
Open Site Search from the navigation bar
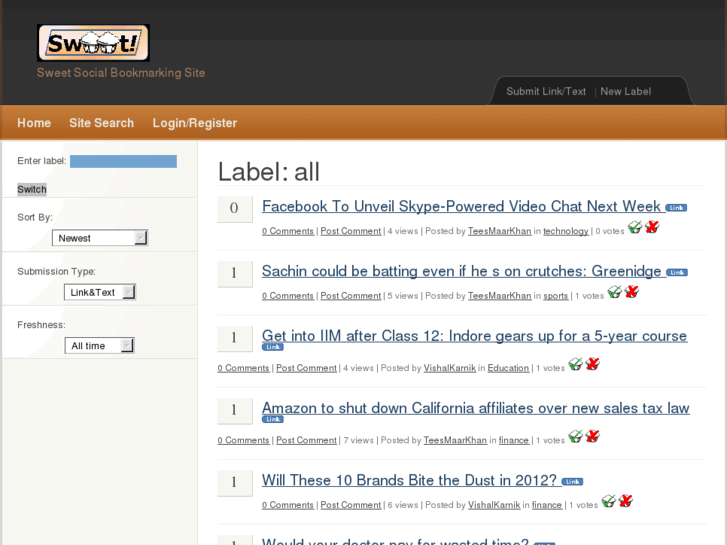(102, 123)
